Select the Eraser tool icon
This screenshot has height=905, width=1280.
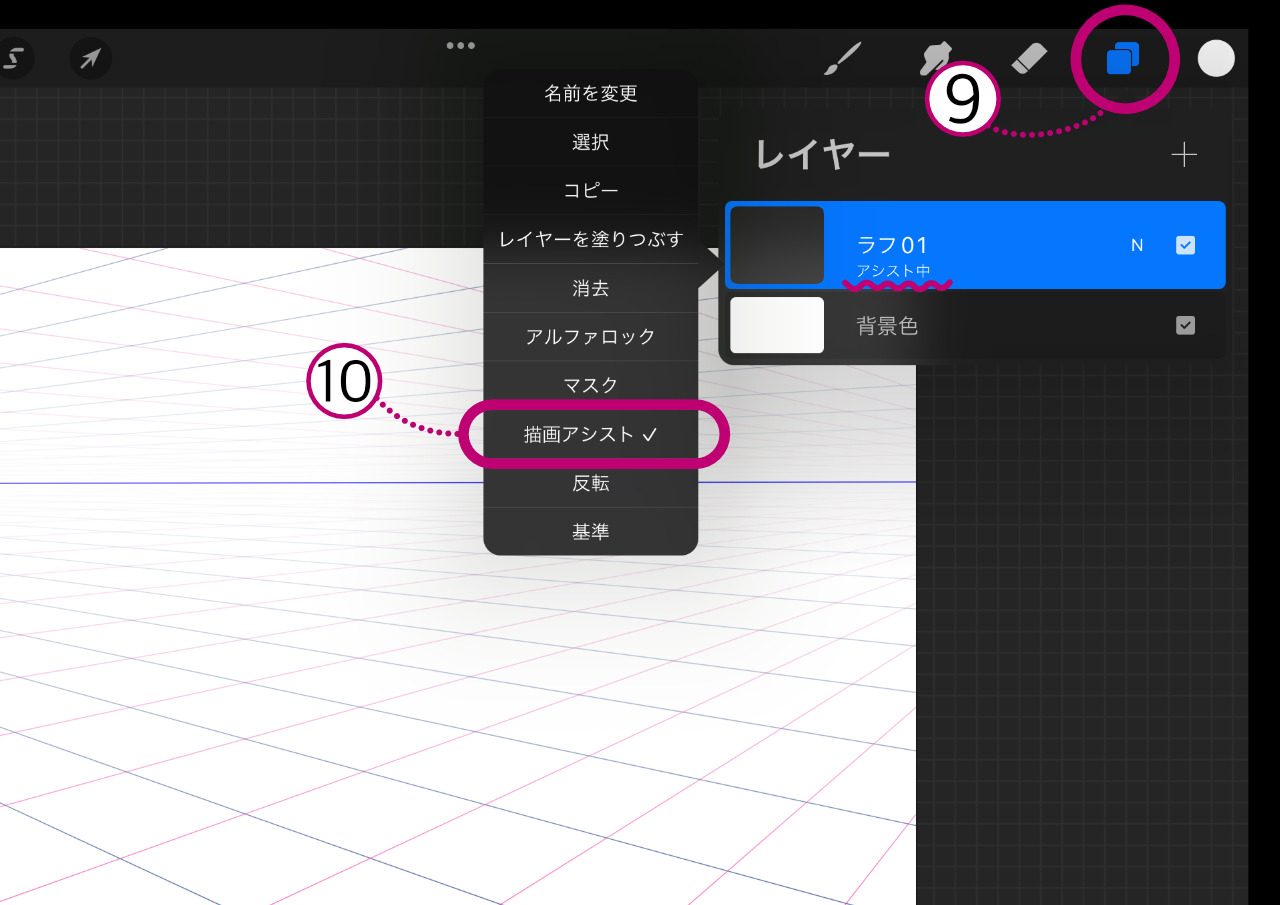coord(1029,60)
